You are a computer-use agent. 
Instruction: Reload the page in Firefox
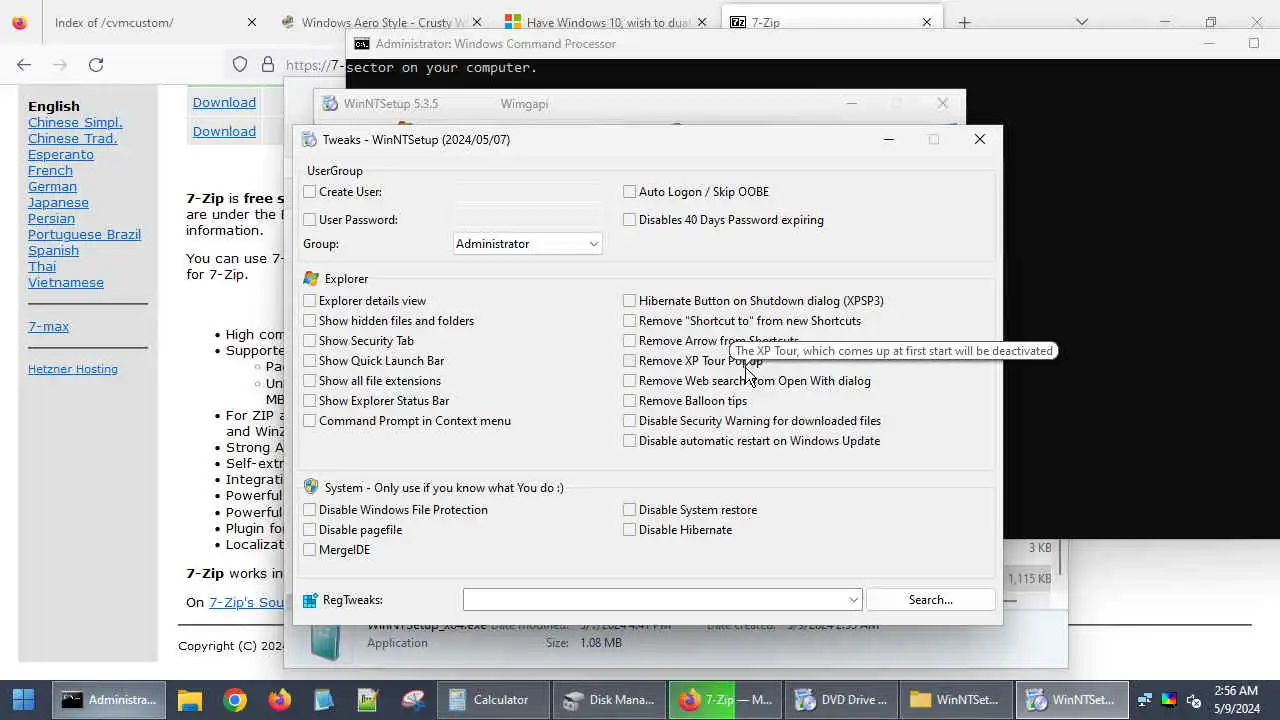(x=96, y=64)
